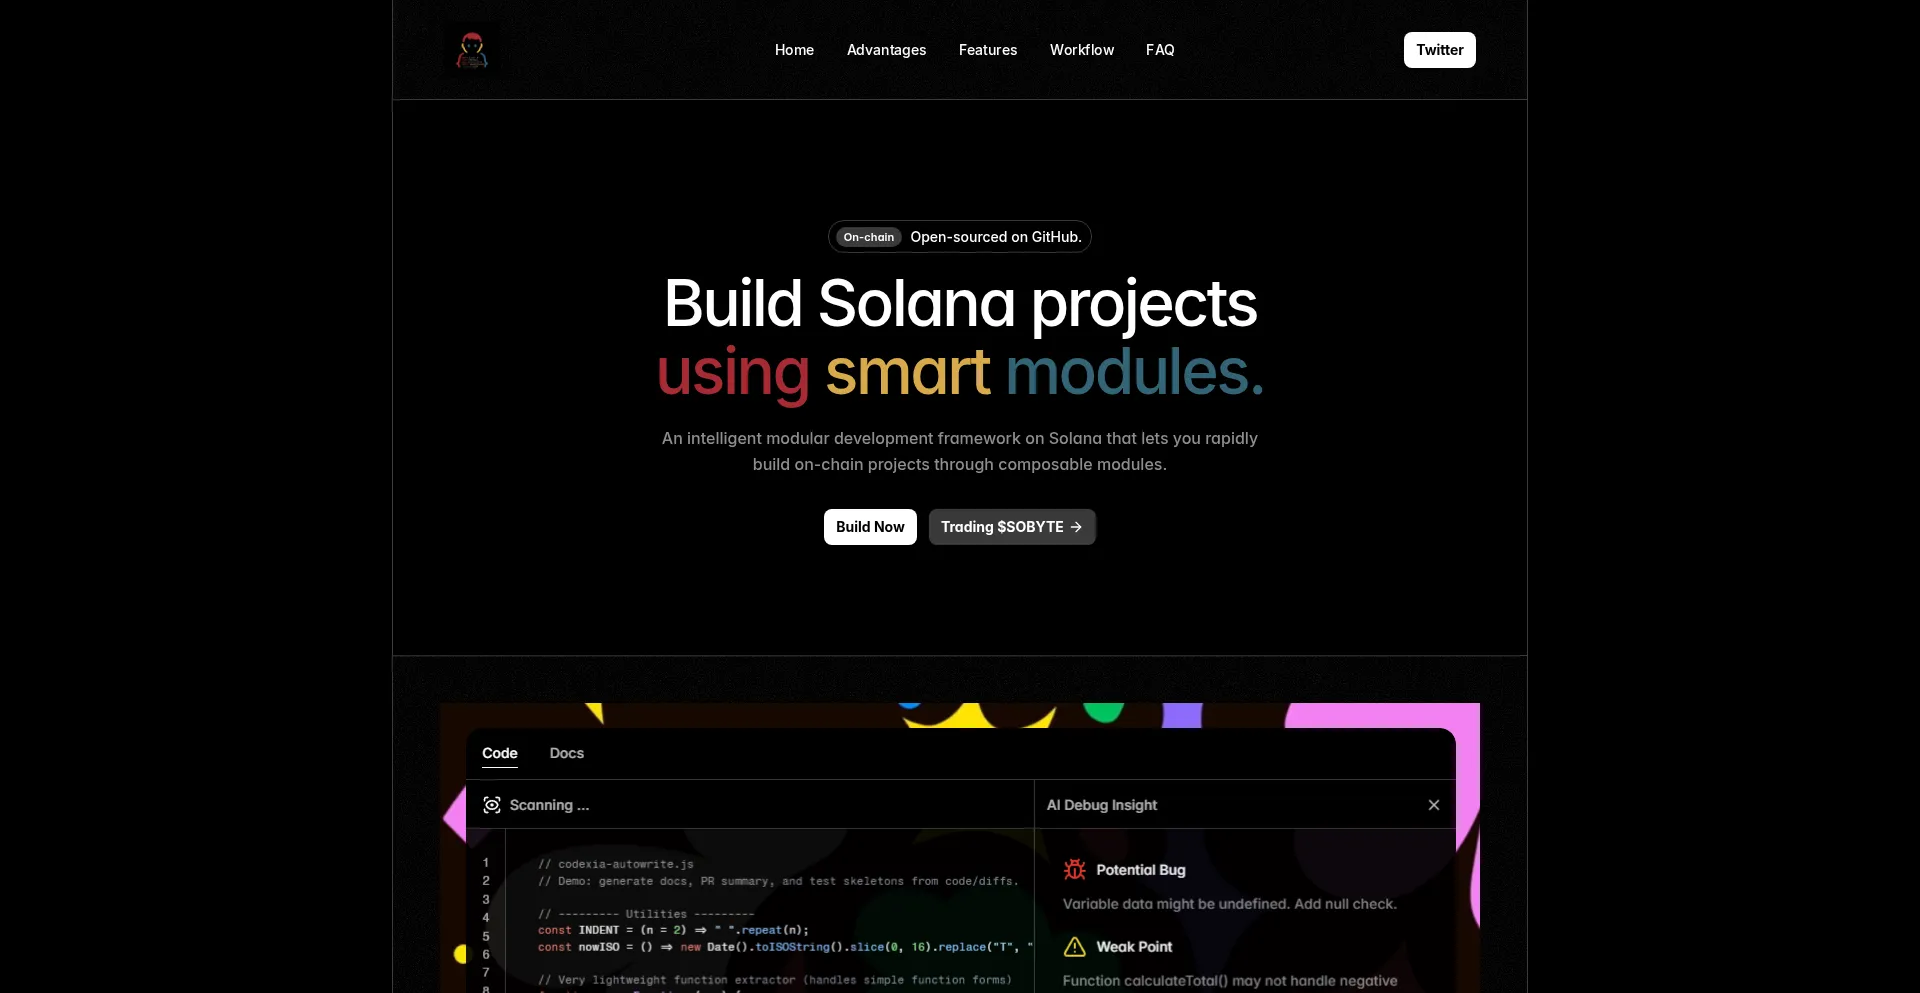Go to the Home nav link

(x=794, y=50)
